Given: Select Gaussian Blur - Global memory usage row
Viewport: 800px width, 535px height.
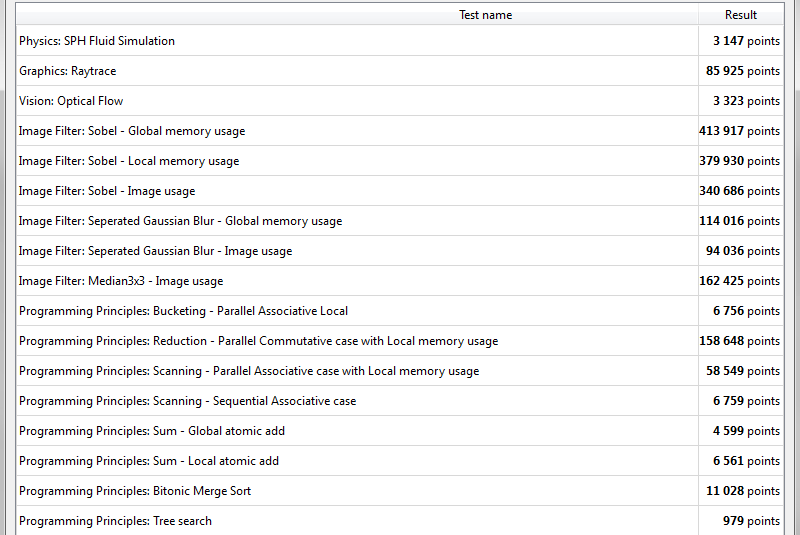Looking at the screenshot, I should [x=180, y=221].
